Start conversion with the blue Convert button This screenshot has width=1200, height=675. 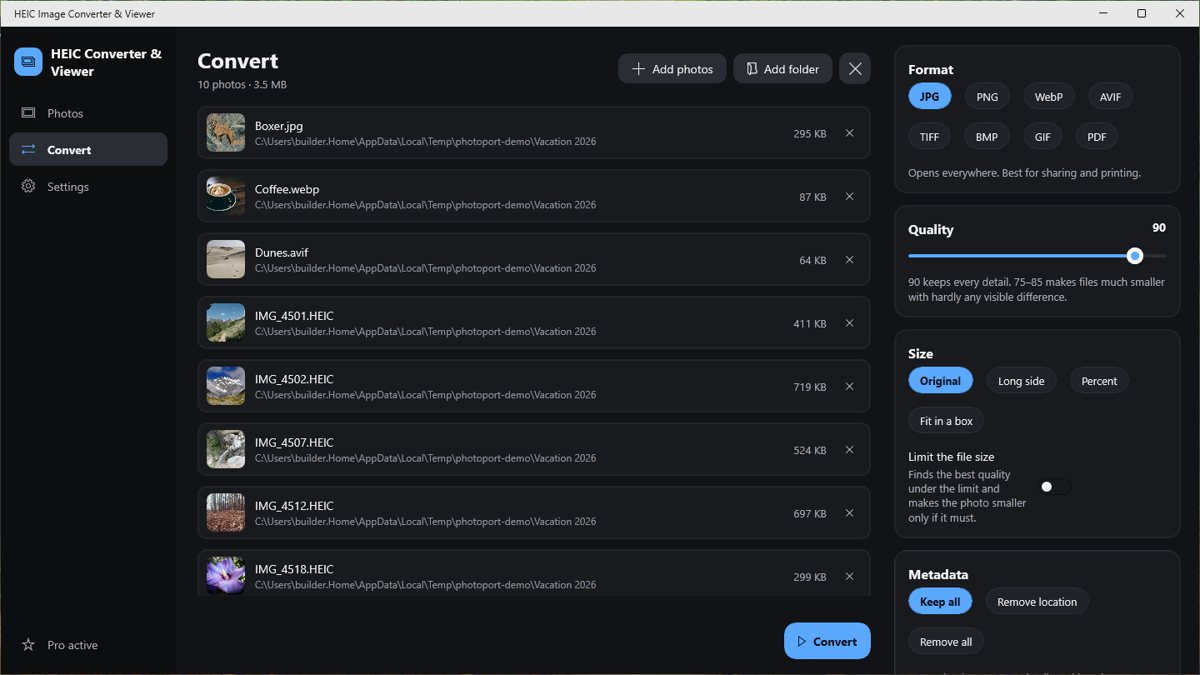click(827, 641)
